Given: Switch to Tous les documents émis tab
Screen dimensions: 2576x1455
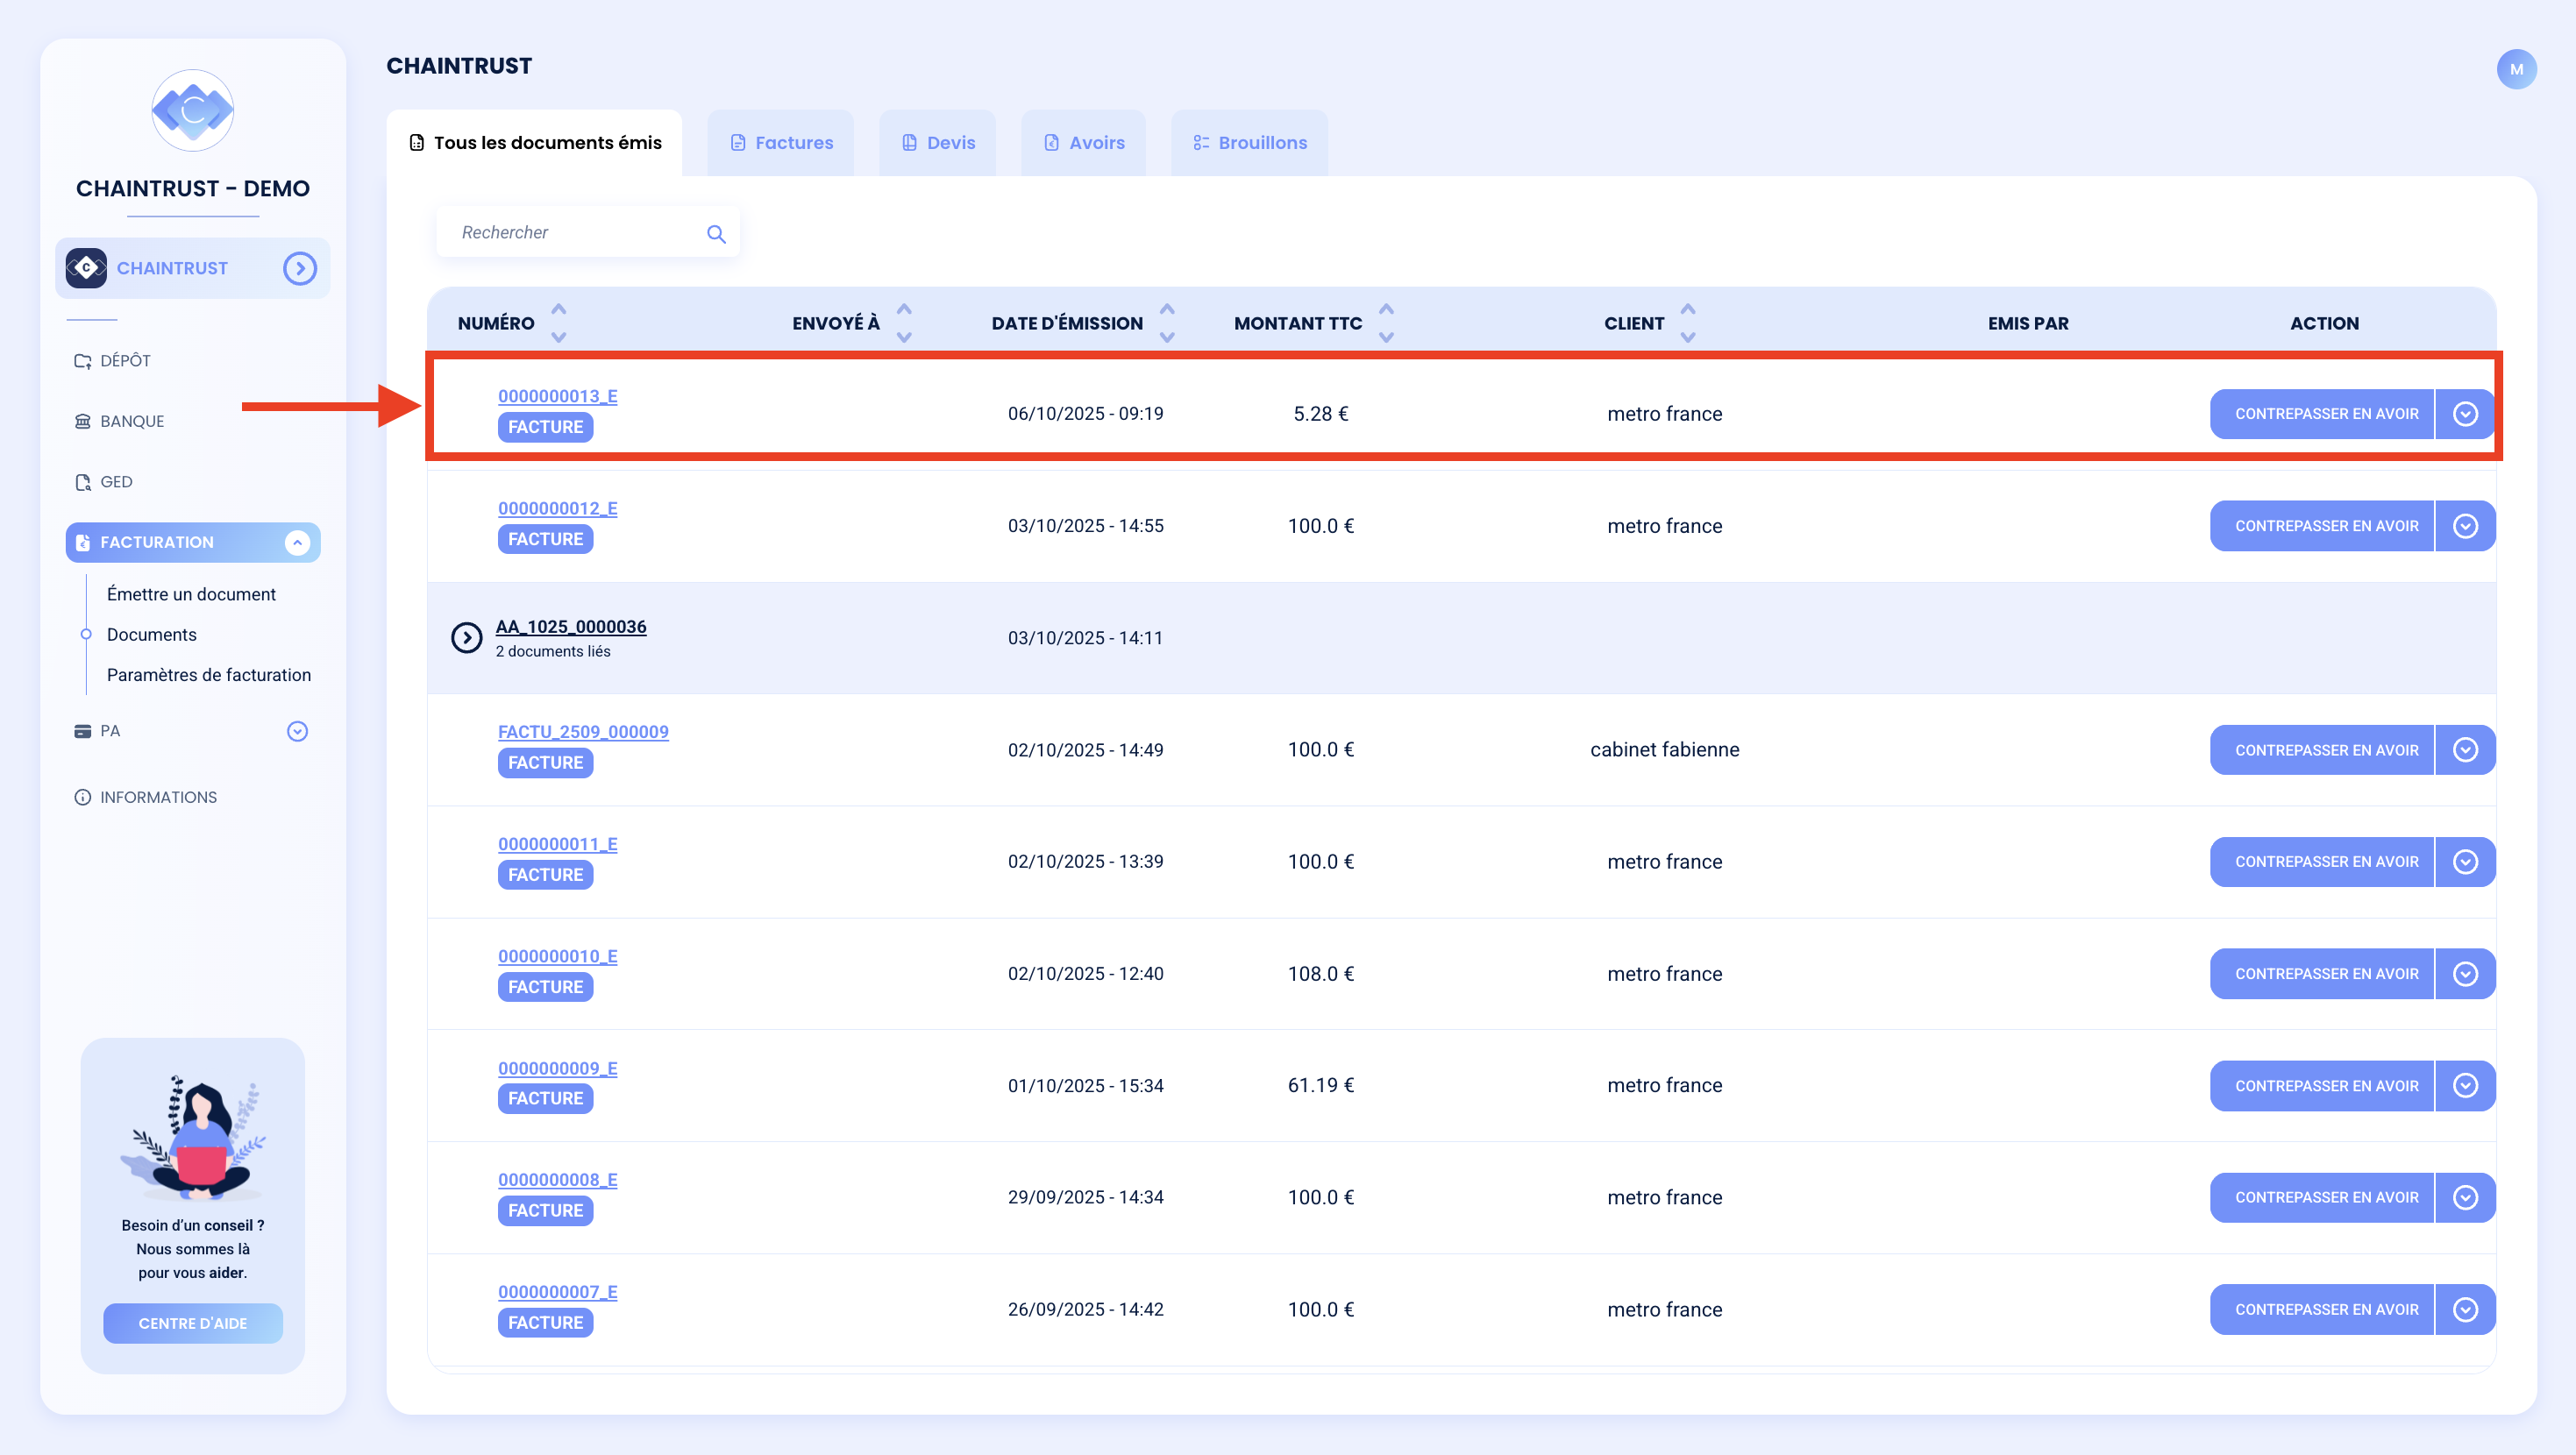Looking at the screenshot, I should point(535,143).
